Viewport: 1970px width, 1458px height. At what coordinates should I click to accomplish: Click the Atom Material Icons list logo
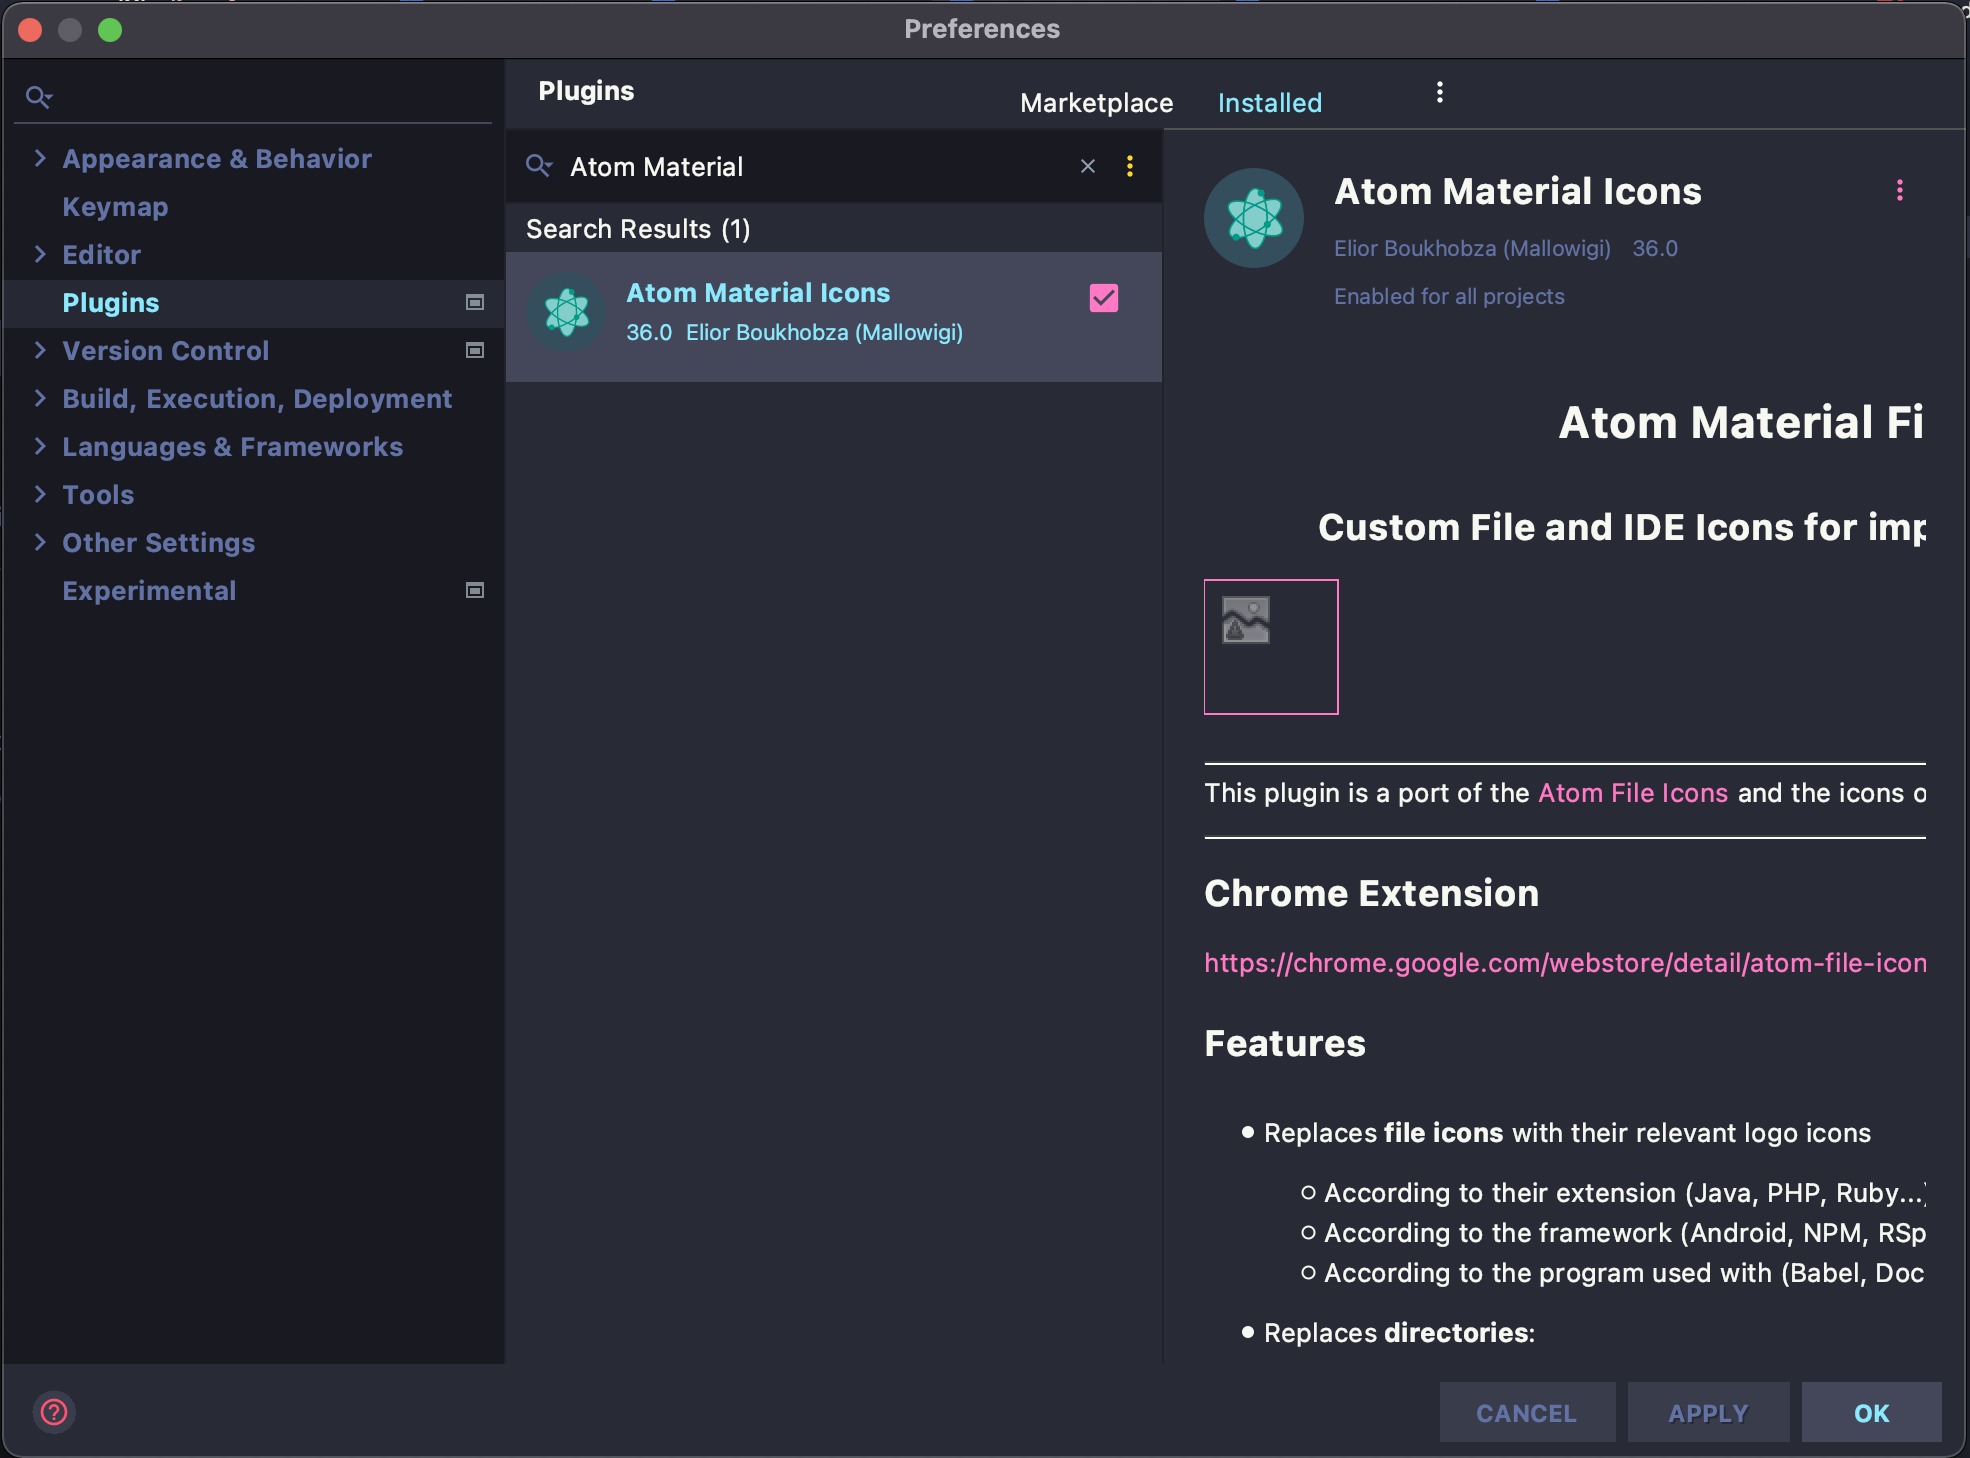pyautogui.click(x=567, y=313)
